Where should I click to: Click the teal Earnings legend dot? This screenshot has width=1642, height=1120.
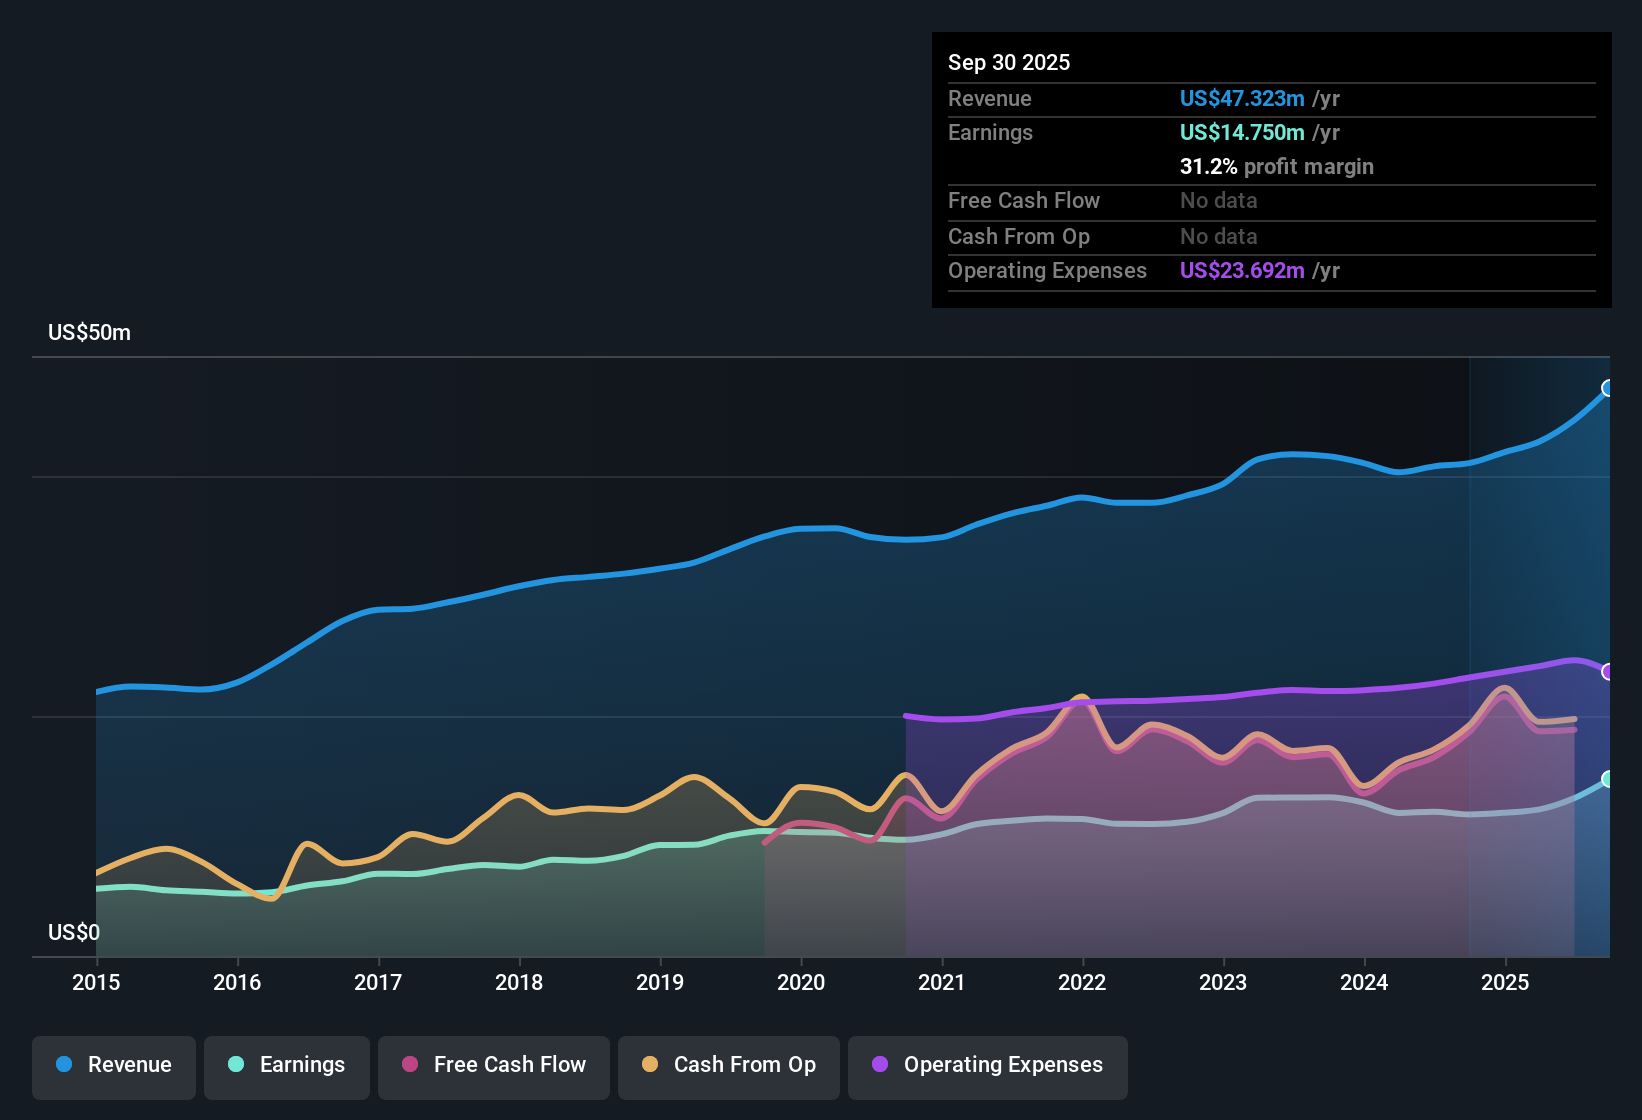click(236, 1064)
